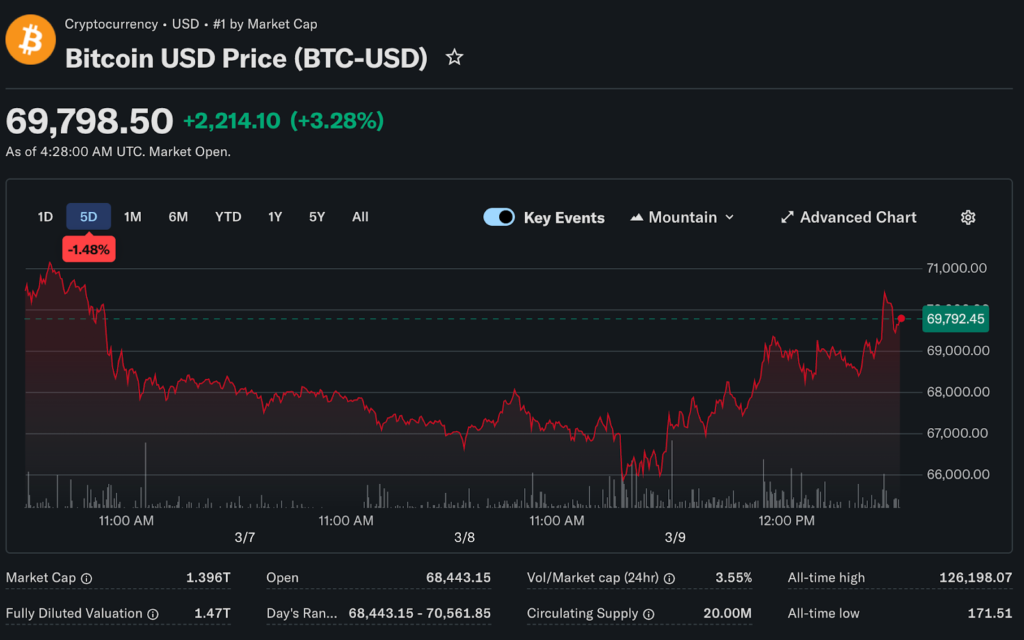Click the Advanced Chart expand arrows icon
Viewport: 1024px width, 640px height.
tap(787, 217)
